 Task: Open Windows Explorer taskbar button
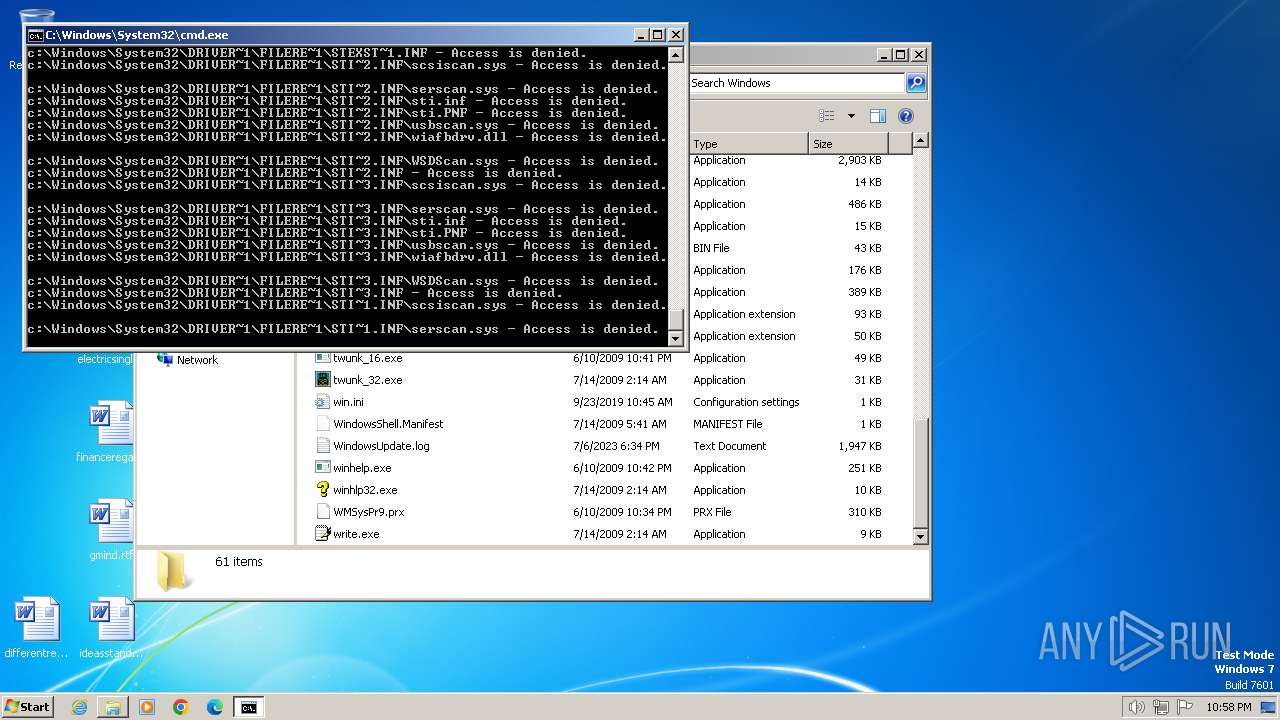113,707
